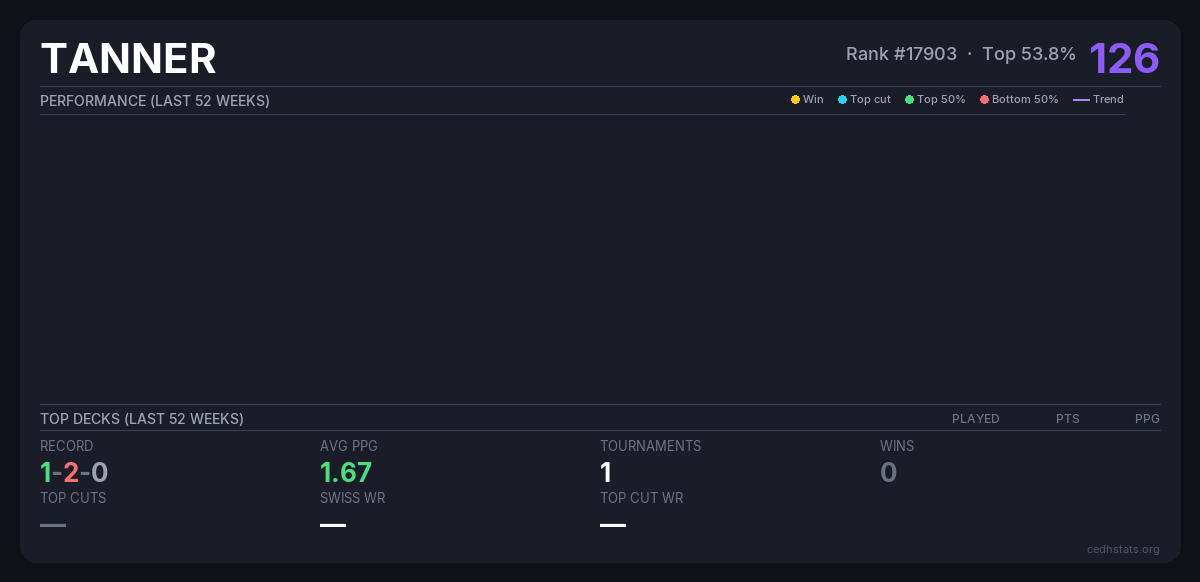Image resolution: width=1200 pixels, height=582 pixels.
Task: Click the 1-2-0 record value
Action: pos(74,472)
